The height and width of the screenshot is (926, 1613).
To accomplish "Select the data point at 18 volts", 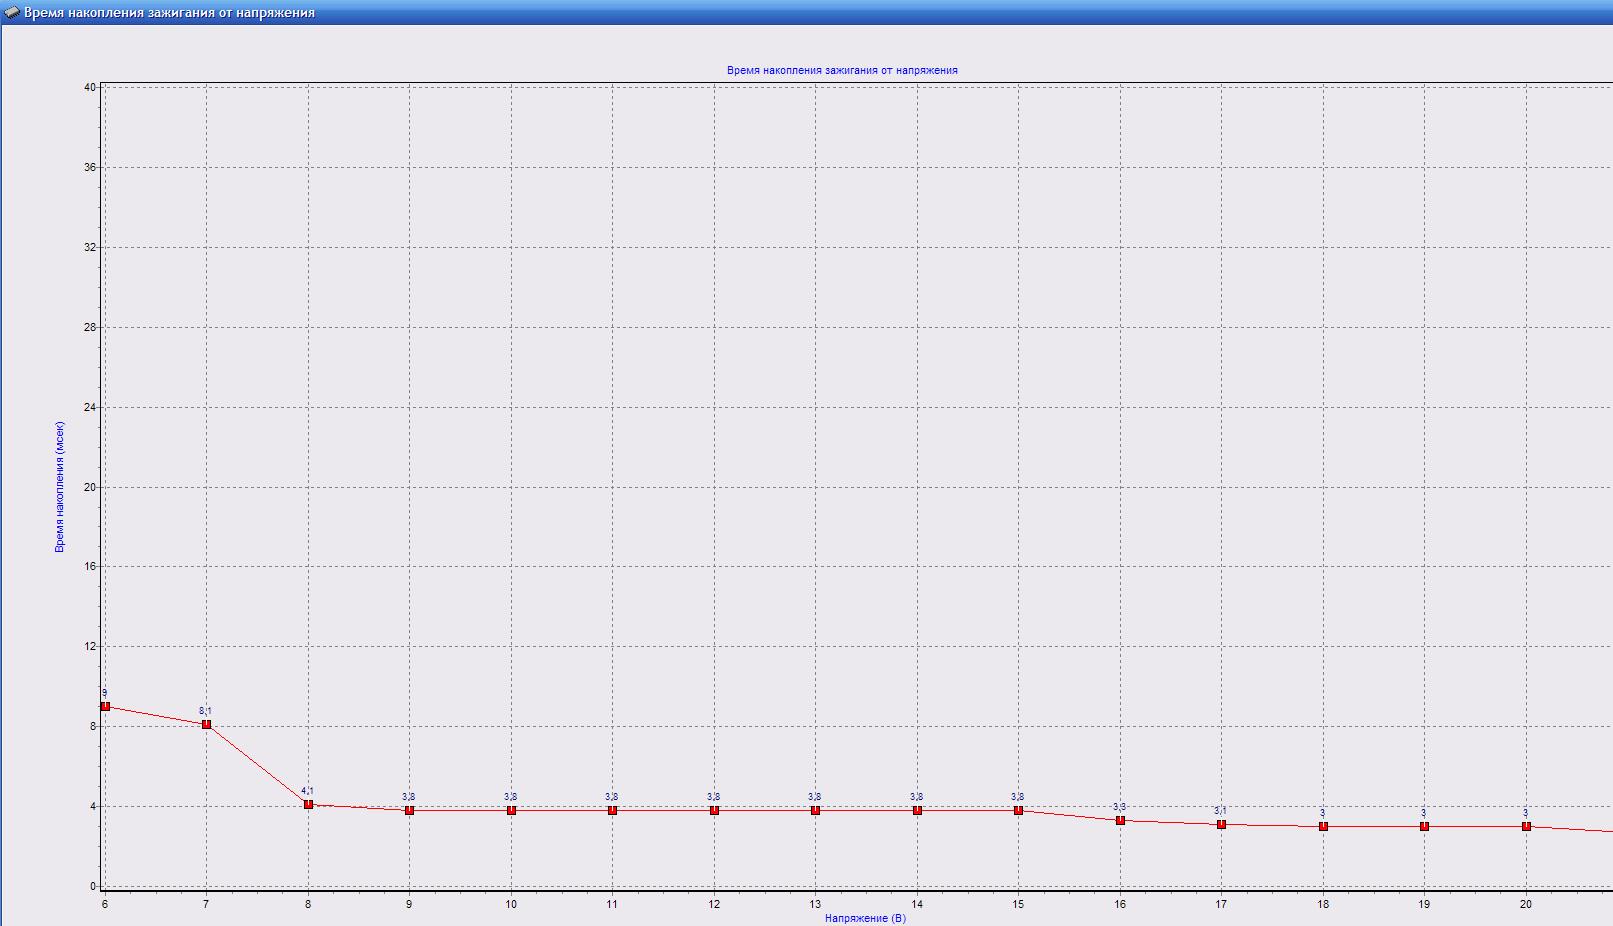I will tap(1323, 826).
